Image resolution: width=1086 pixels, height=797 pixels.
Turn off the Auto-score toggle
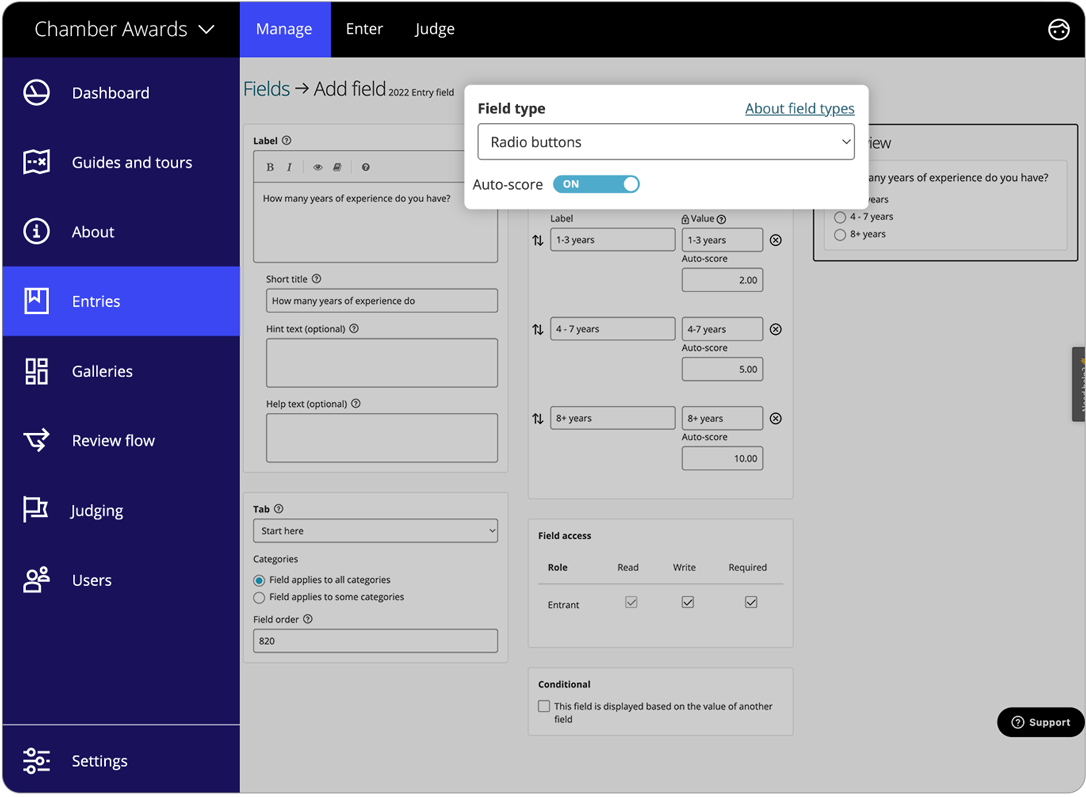[597, 184]
